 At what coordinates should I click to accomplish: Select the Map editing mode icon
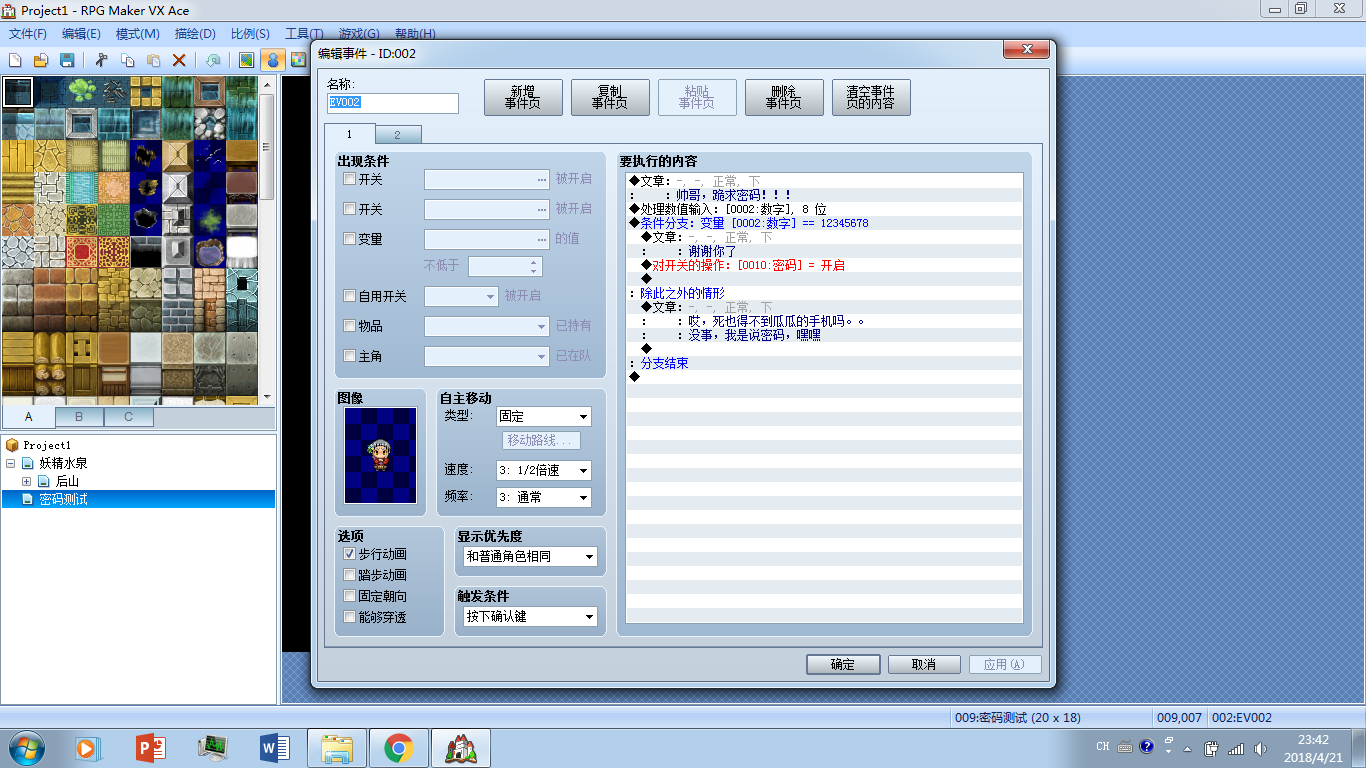pyautogui.click(x=246, y=60)
